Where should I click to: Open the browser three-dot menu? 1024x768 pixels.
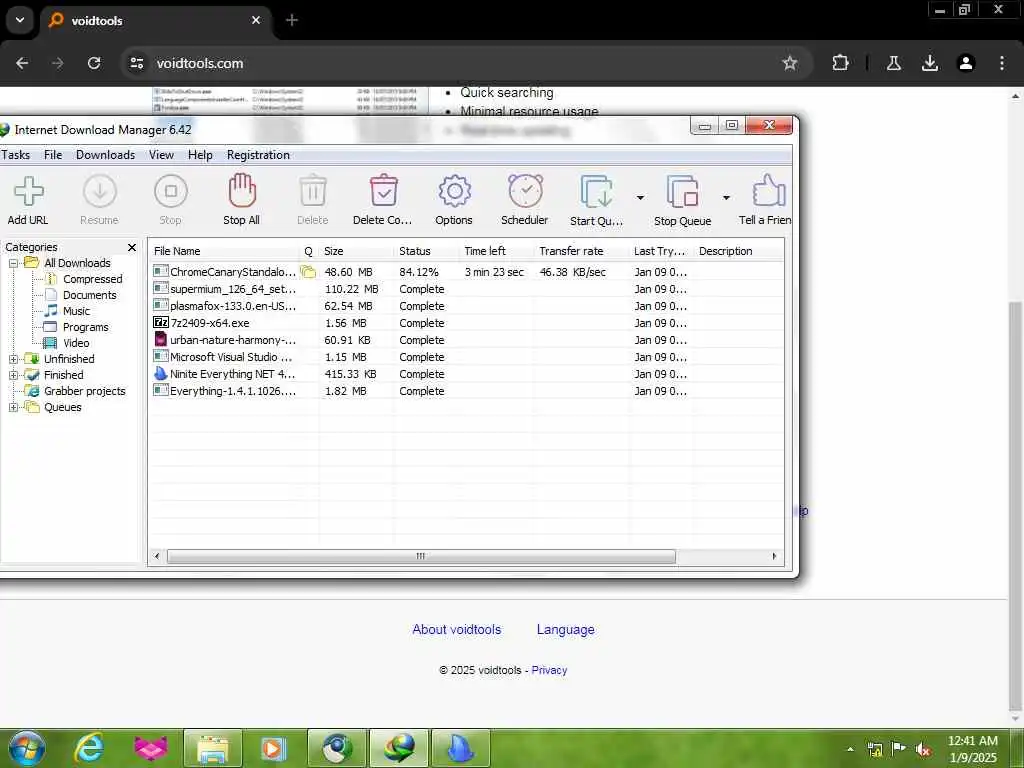[1002, 63]
